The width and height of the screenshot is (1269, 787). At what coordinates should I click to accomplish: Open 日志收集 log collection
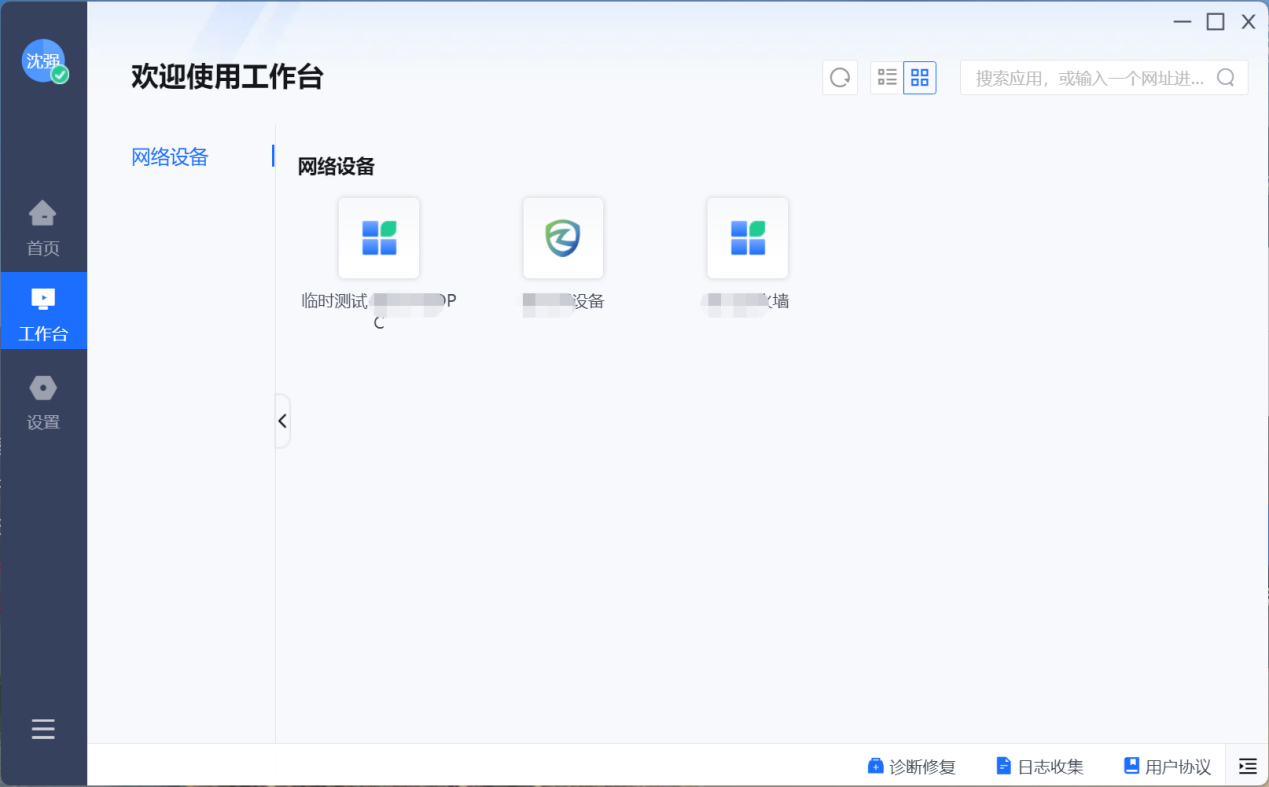(1040, 767)
